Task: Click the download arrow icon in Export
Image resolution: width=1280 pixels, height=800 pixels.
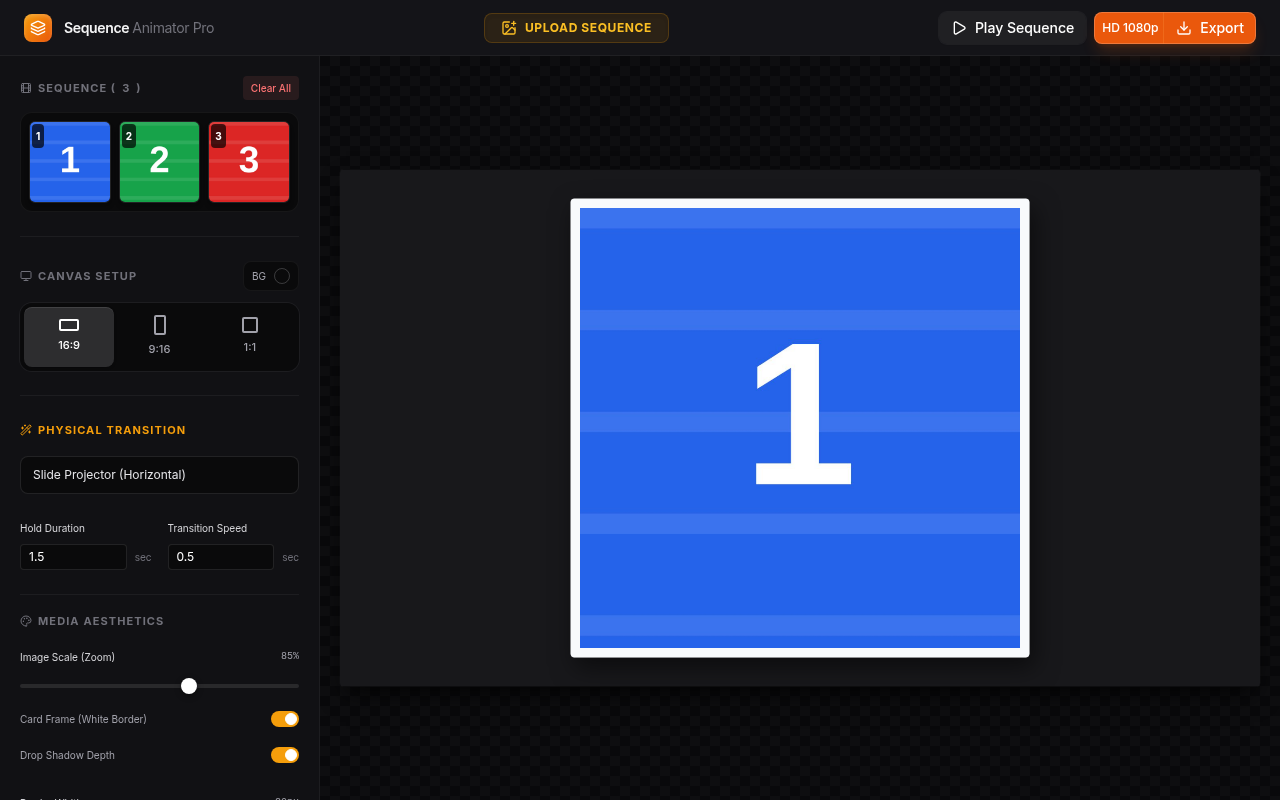Action: coord(1184,28)
